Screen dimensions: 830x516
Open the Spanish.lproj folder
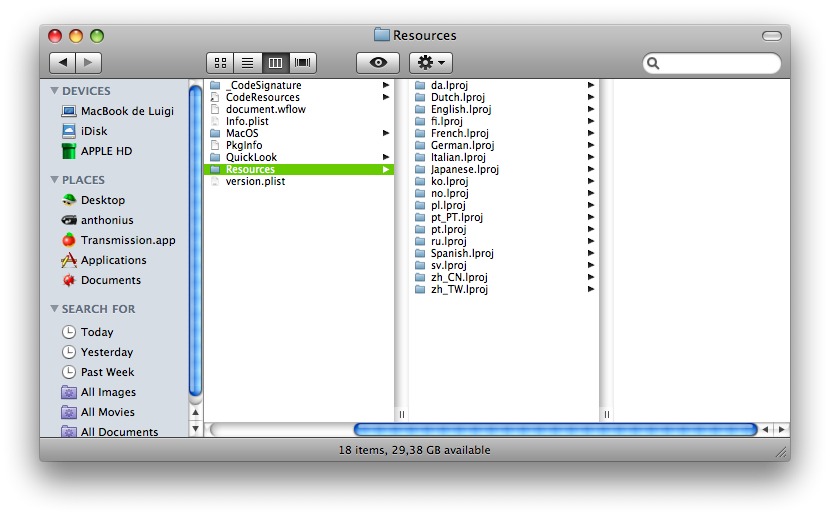(x=504, y=254)
